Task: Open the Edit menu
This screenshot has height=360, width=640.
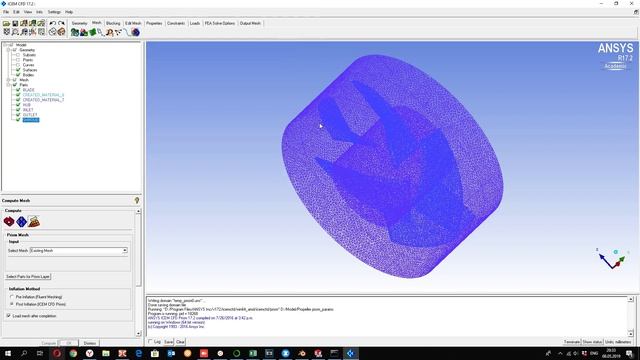Action: pyautogui.click(x=16, y=12)
